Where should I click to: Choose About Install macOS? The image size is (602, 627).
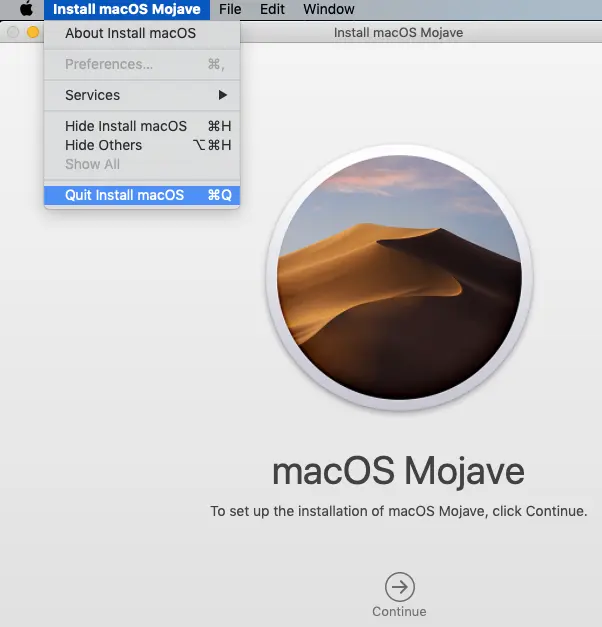pos(142,33)
